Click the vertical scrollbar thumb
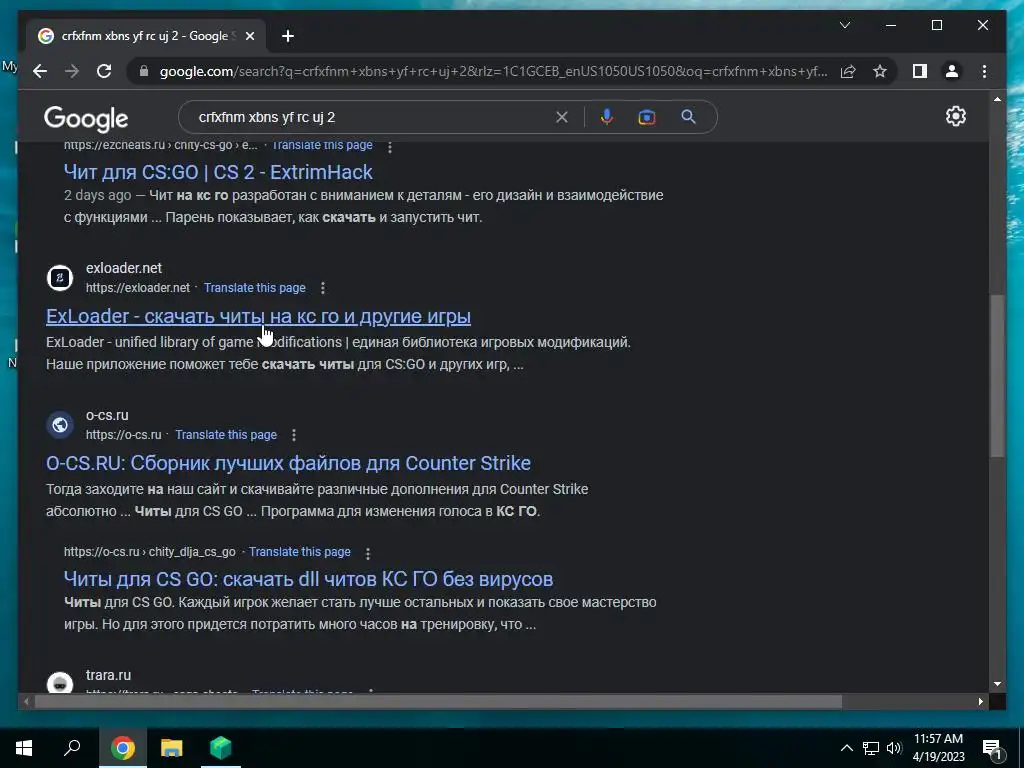Viewport: 1024px width, 768px height. click(x=997, y=377)
